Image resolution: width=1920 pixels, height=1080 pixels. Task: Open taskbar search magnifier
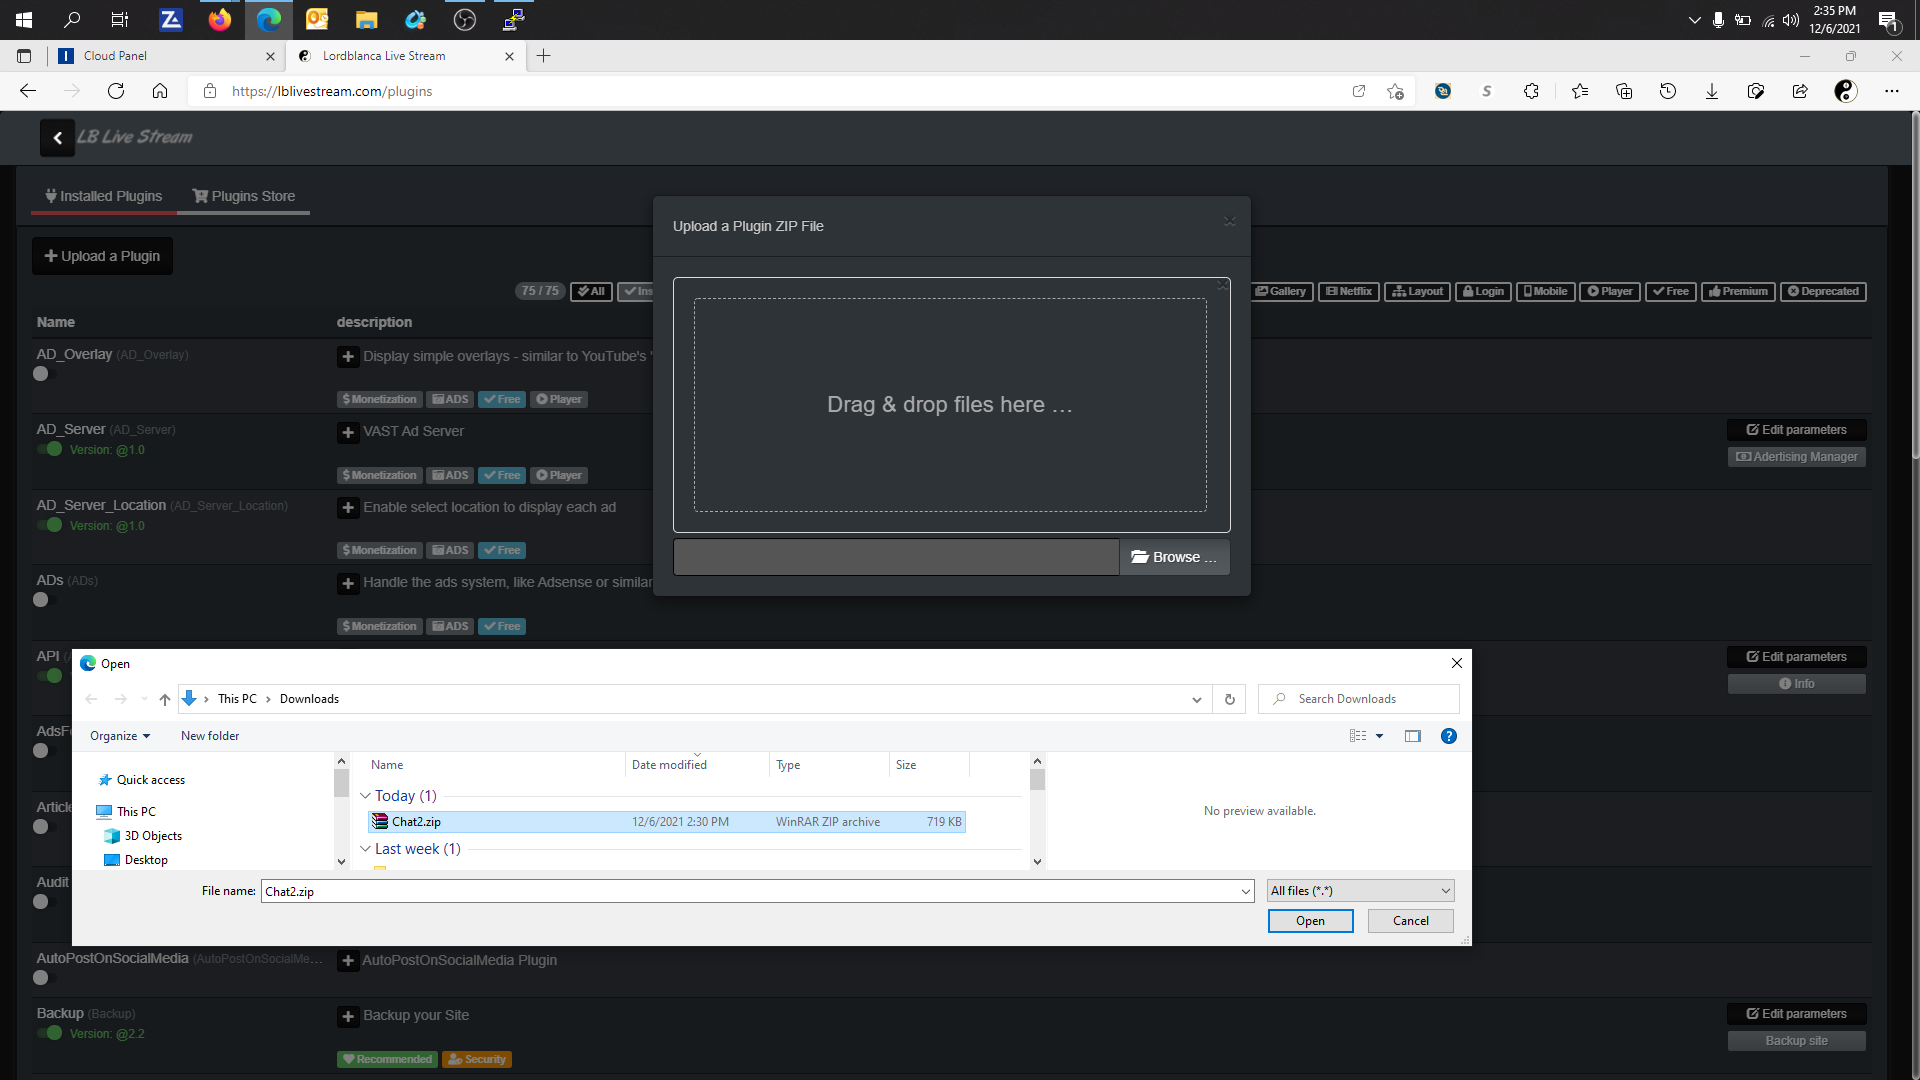coord(72,19)
